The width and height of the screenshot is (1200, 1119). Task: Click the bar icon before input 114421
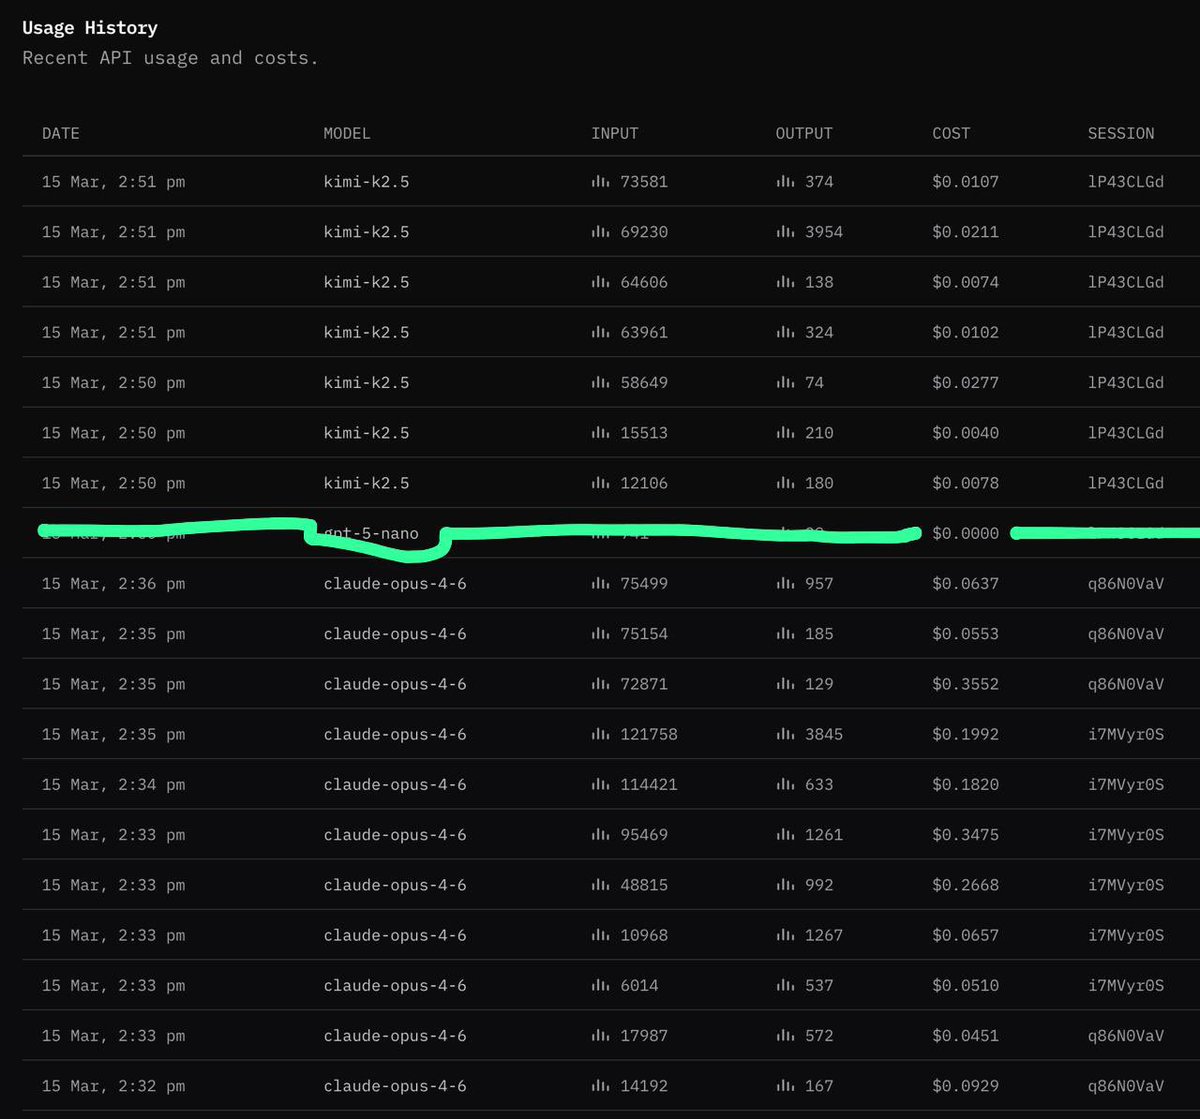click(600, 784)
